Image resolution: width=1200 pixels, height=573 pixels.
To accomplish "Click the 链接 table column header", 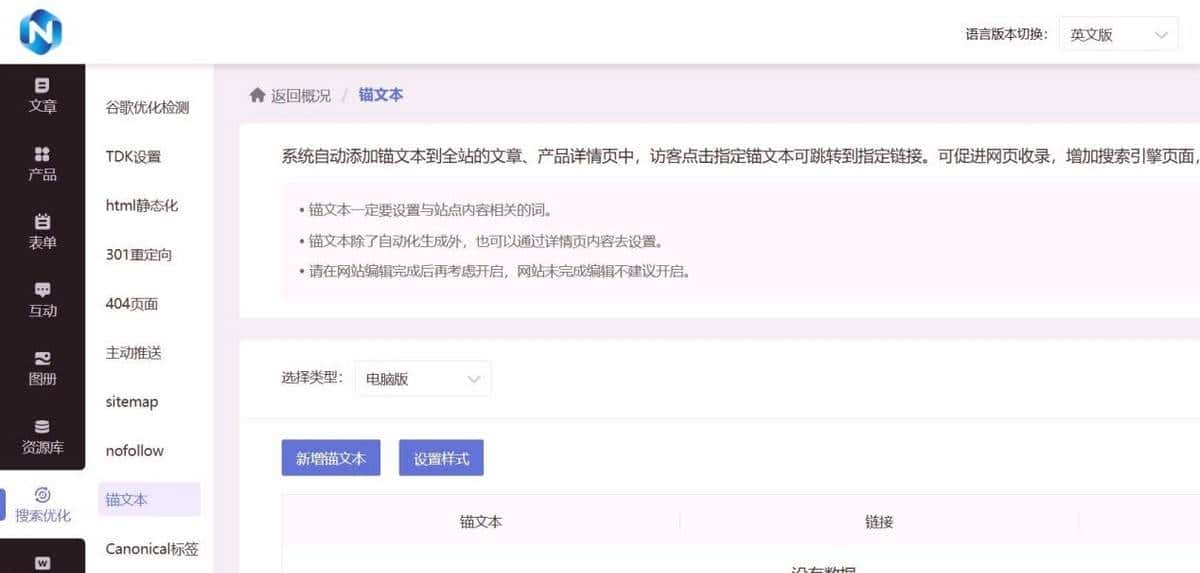I will pos(879,521).
